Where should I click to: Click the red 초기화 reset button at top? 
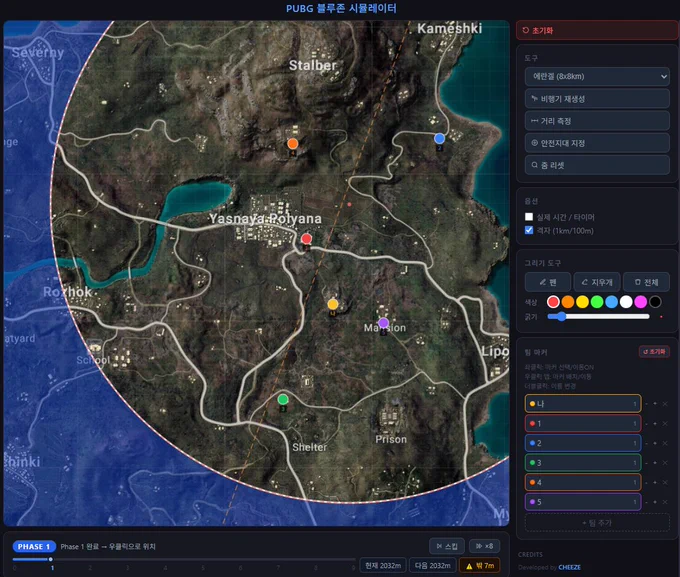point(597,31)
